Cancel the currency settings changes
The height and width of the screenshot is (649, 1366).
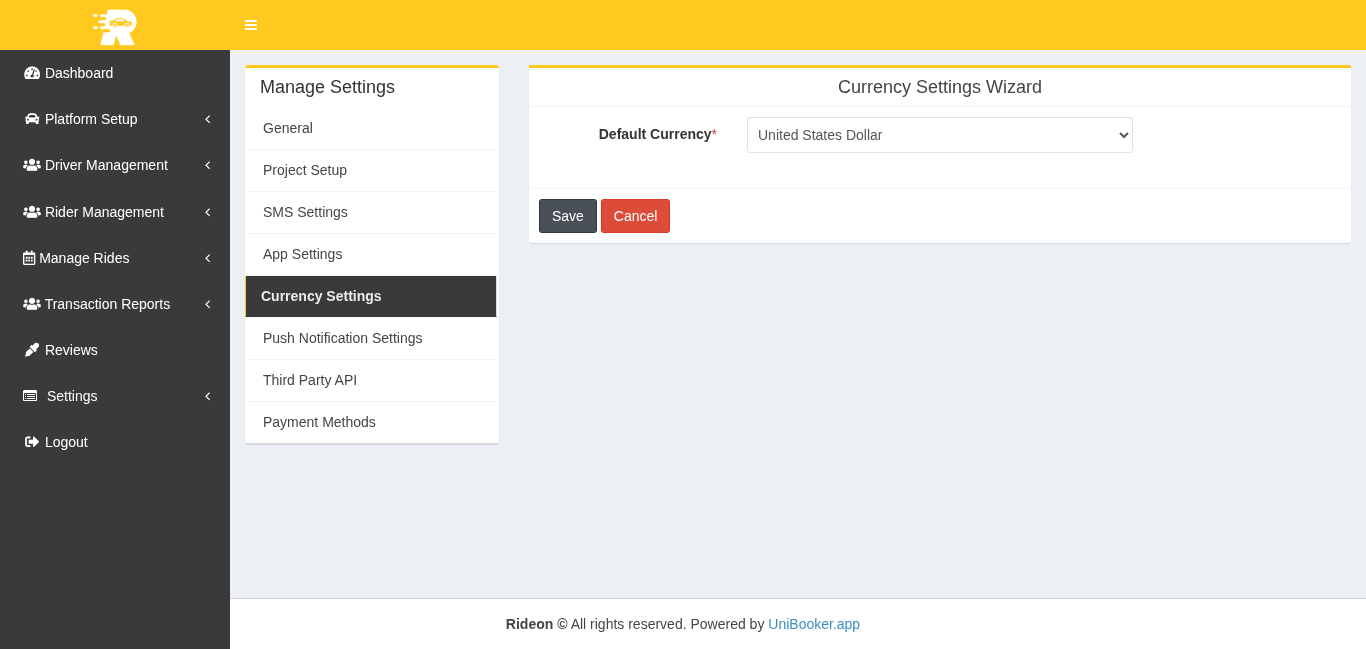coord(635,216)
